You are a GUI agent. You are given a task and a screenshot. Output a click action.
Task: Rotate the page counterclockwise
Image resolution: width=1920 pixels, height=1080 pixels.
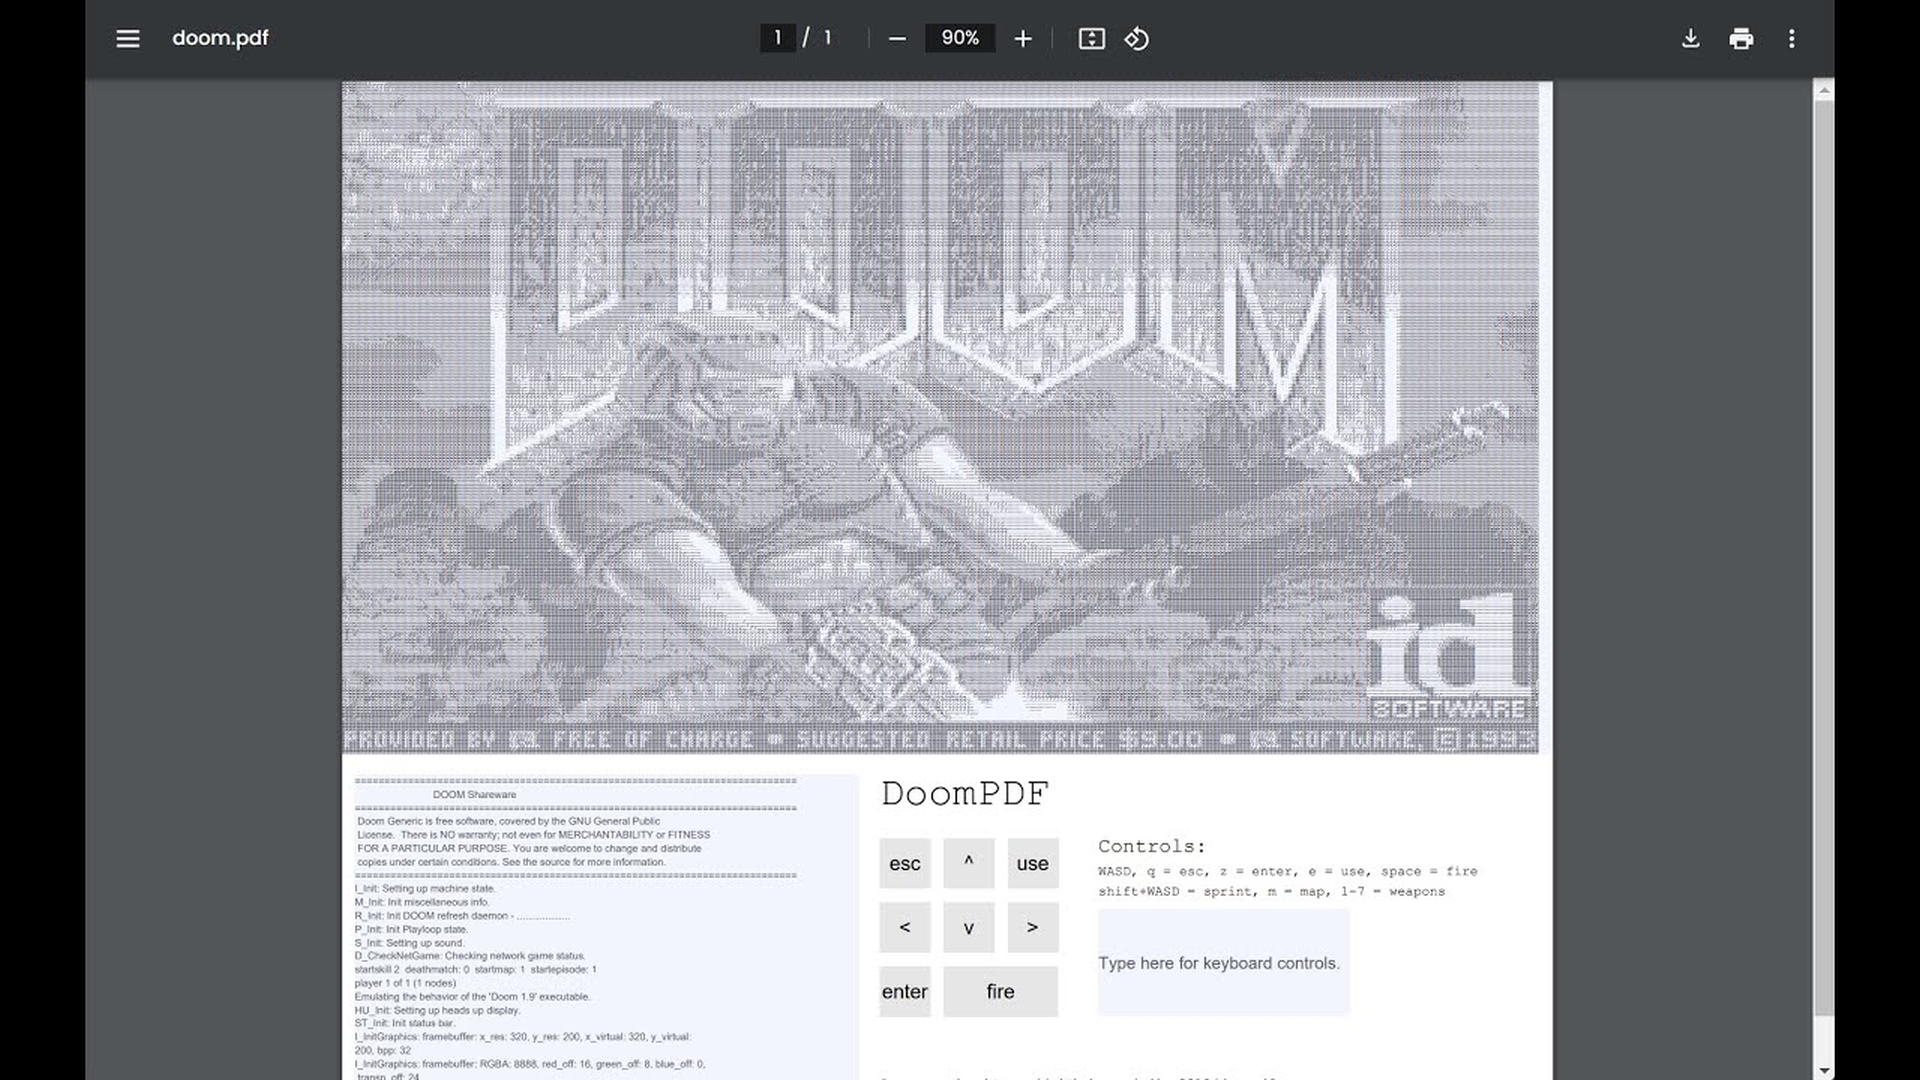point(1136,38)
